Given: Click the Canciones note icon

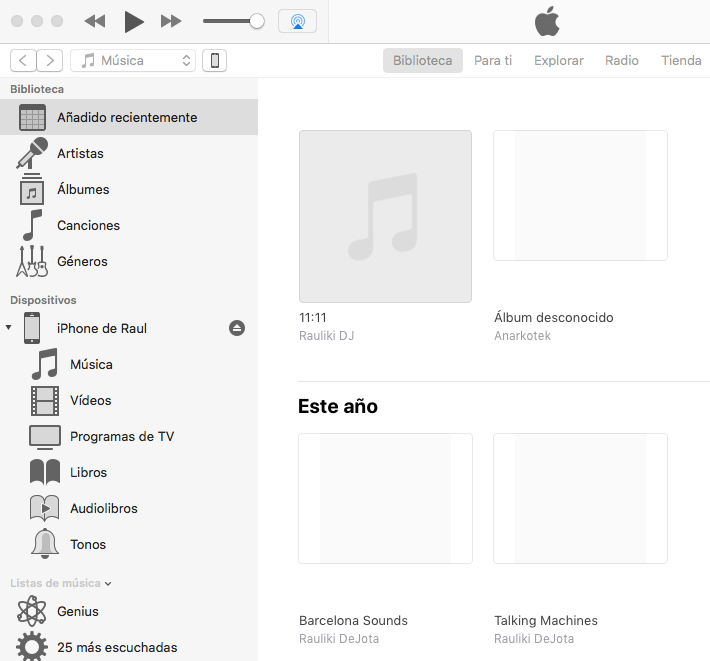Looking at the screenshot, I should [32, 225].
